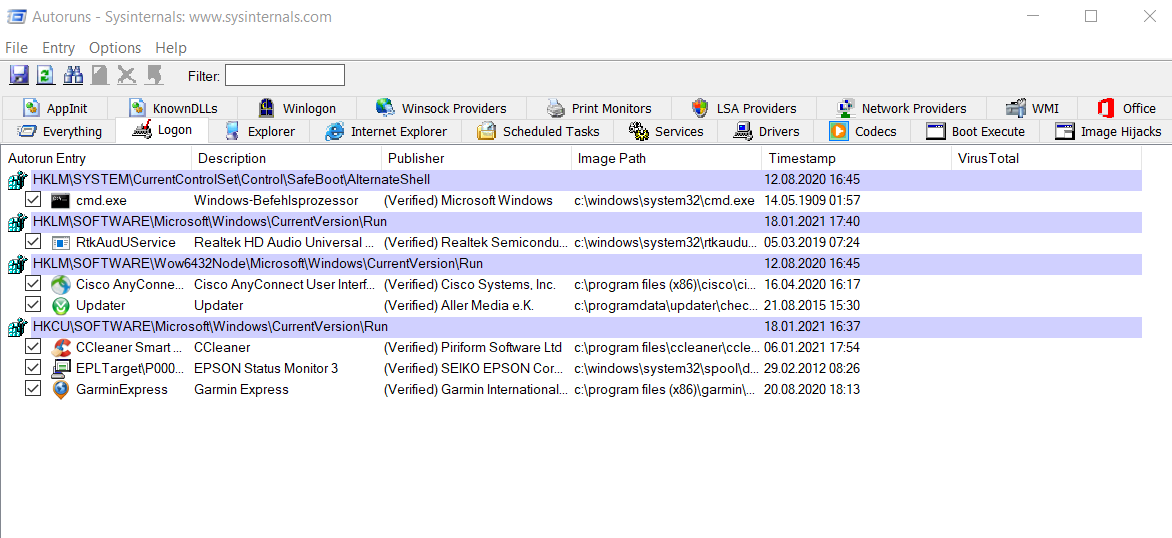Open the Services tab

pyautogui.click(x=666, y=132)
